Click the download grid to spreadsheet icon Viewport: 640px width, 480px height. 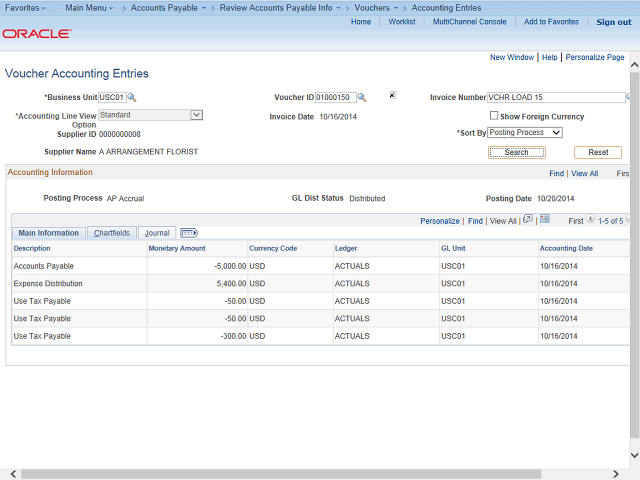tap(546, 220)
